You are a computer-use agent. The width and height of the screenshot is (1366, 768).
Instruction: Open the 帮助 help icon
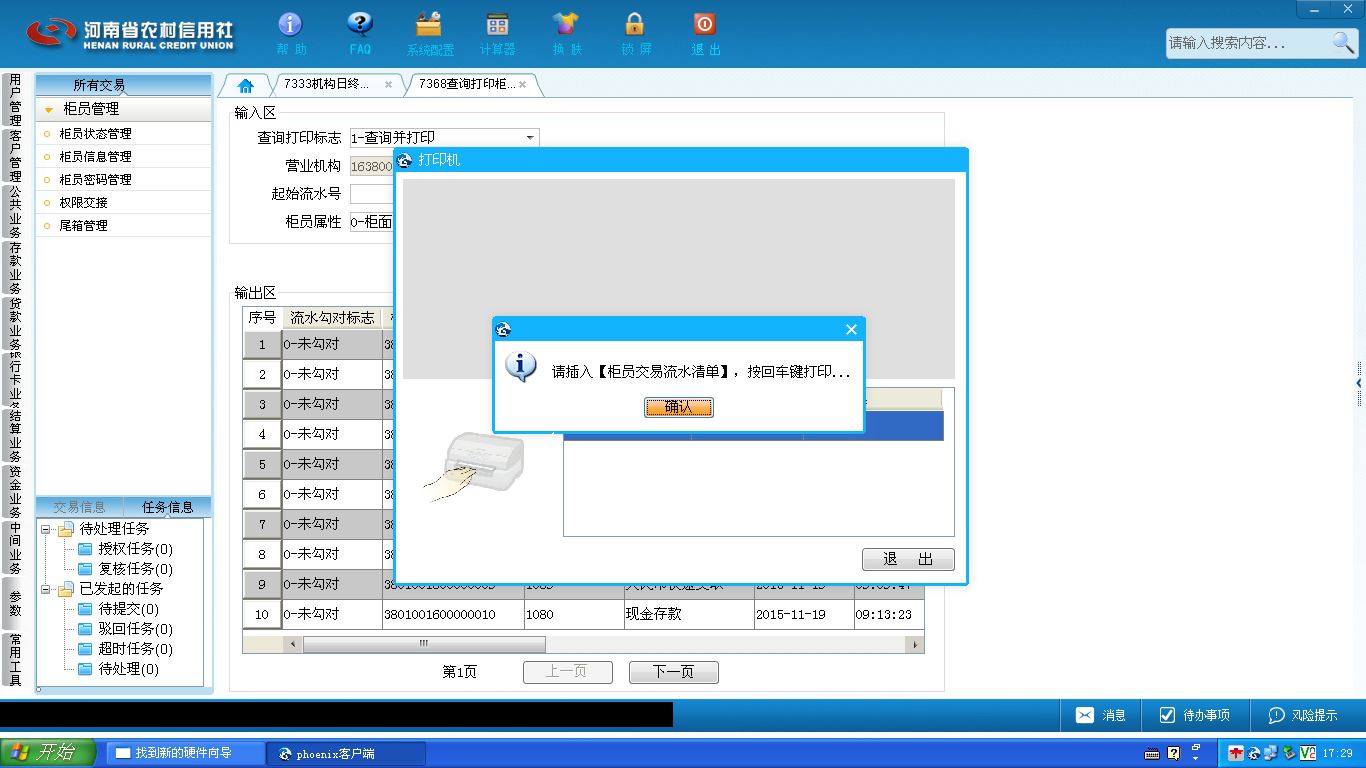(x=291, y=33)
